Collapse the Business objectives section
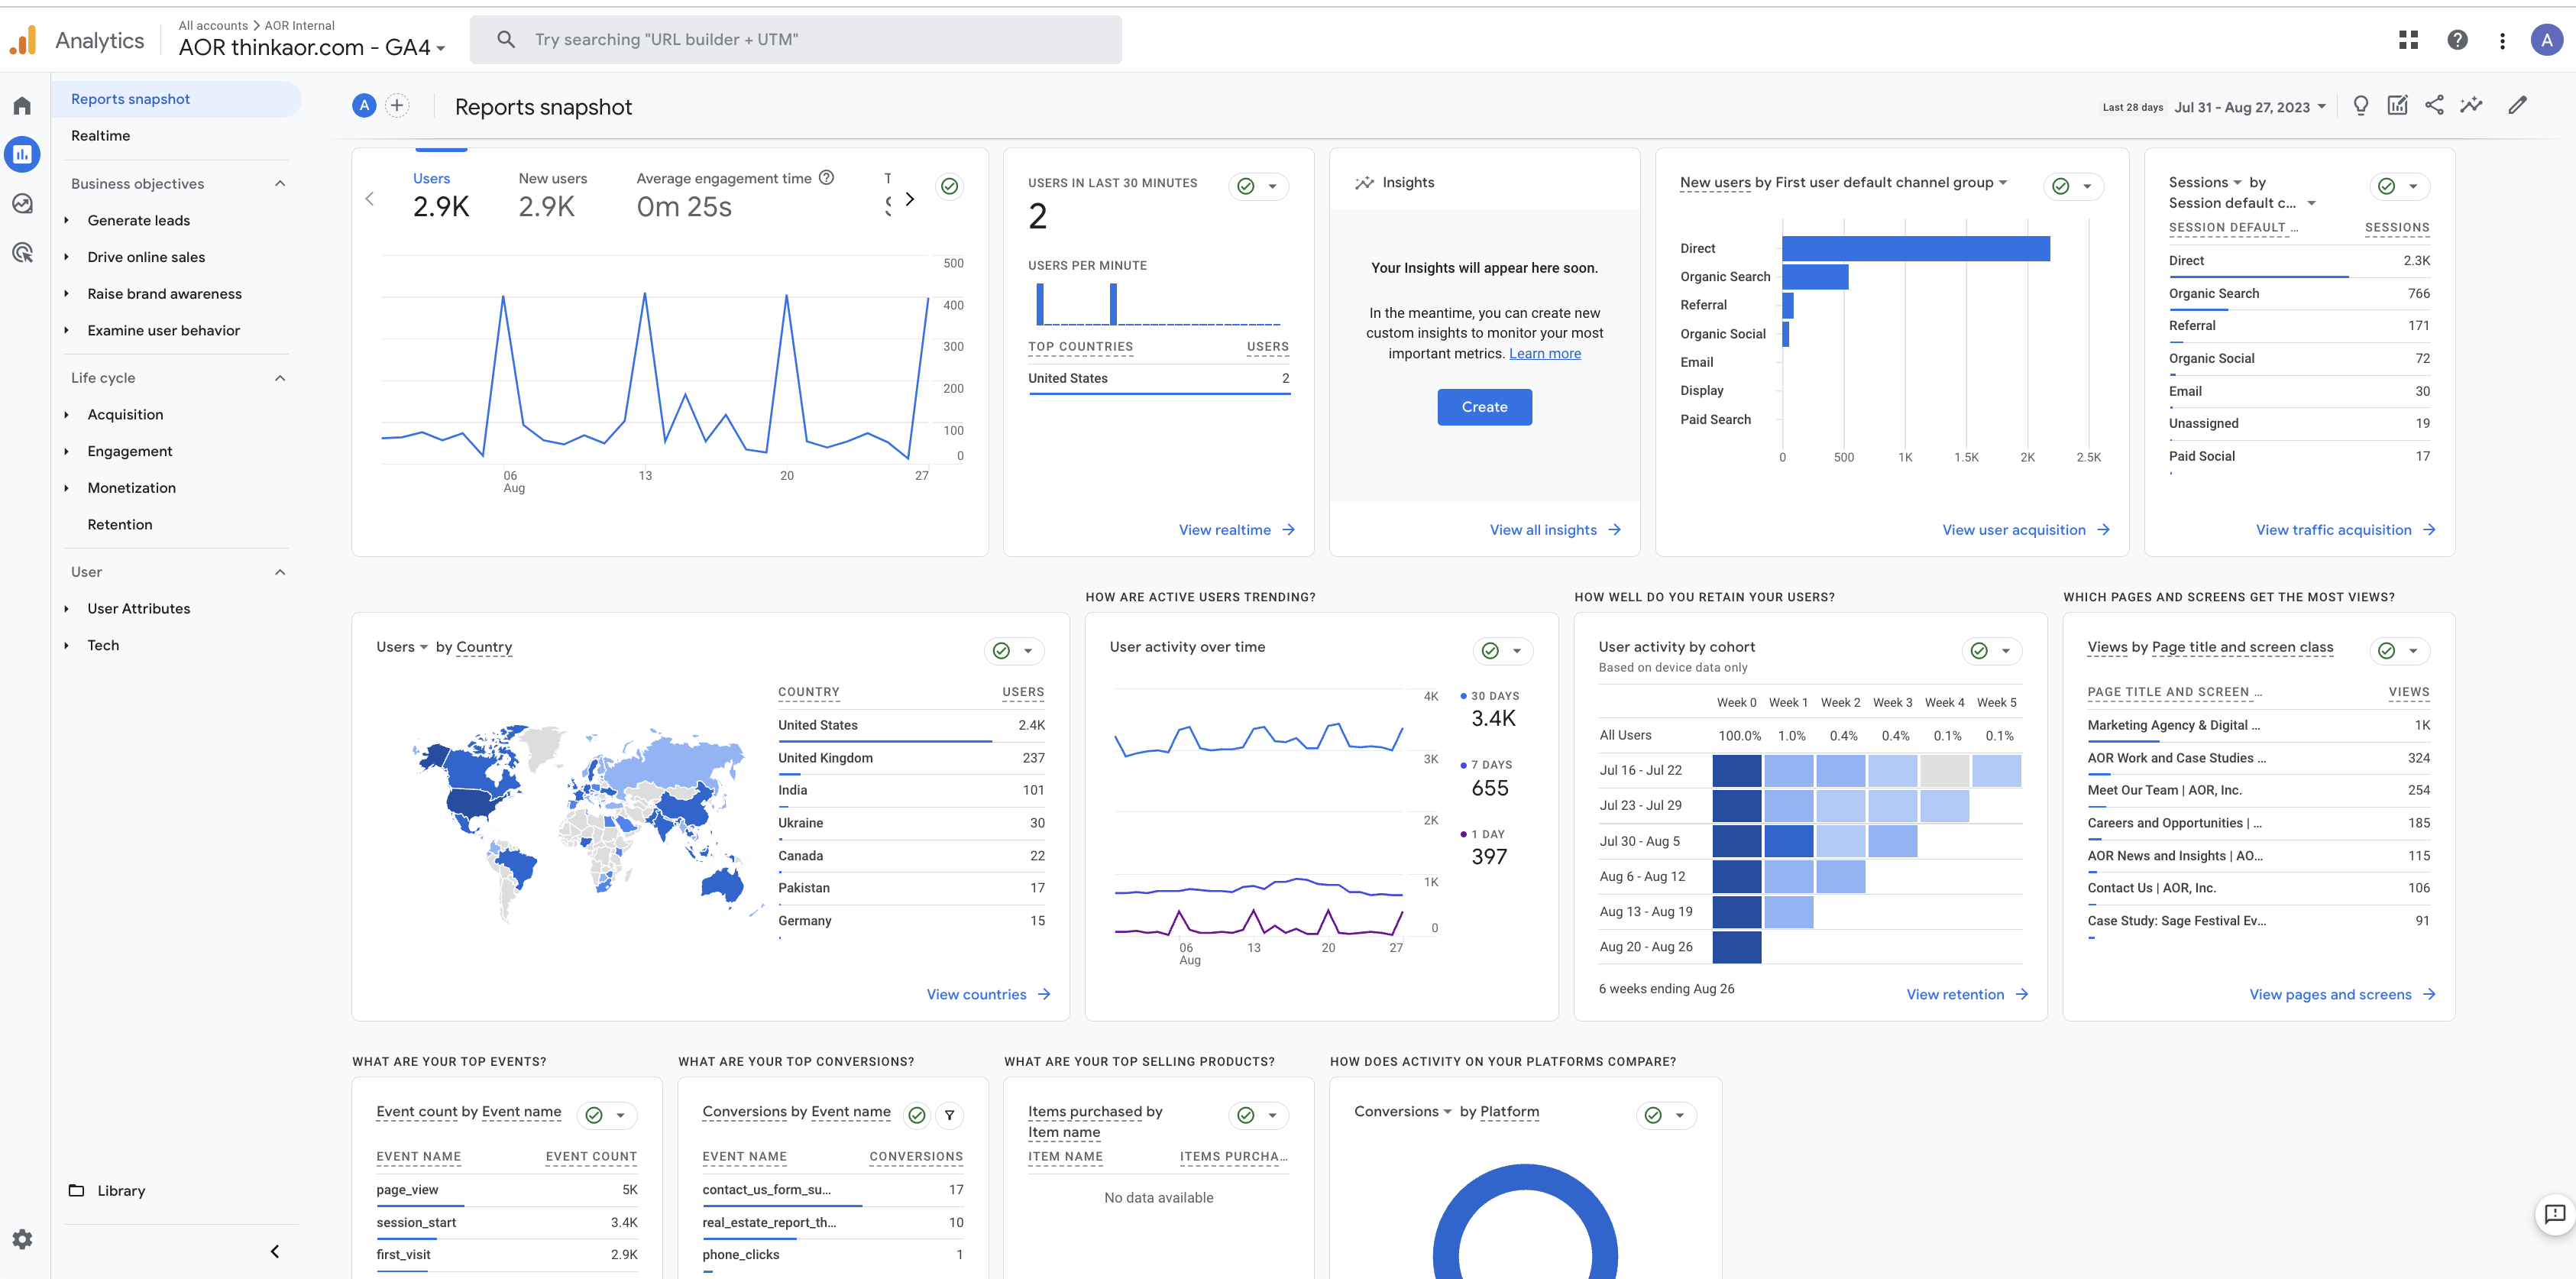This screenshot has width=2576, height=1279. coord(280,183)
